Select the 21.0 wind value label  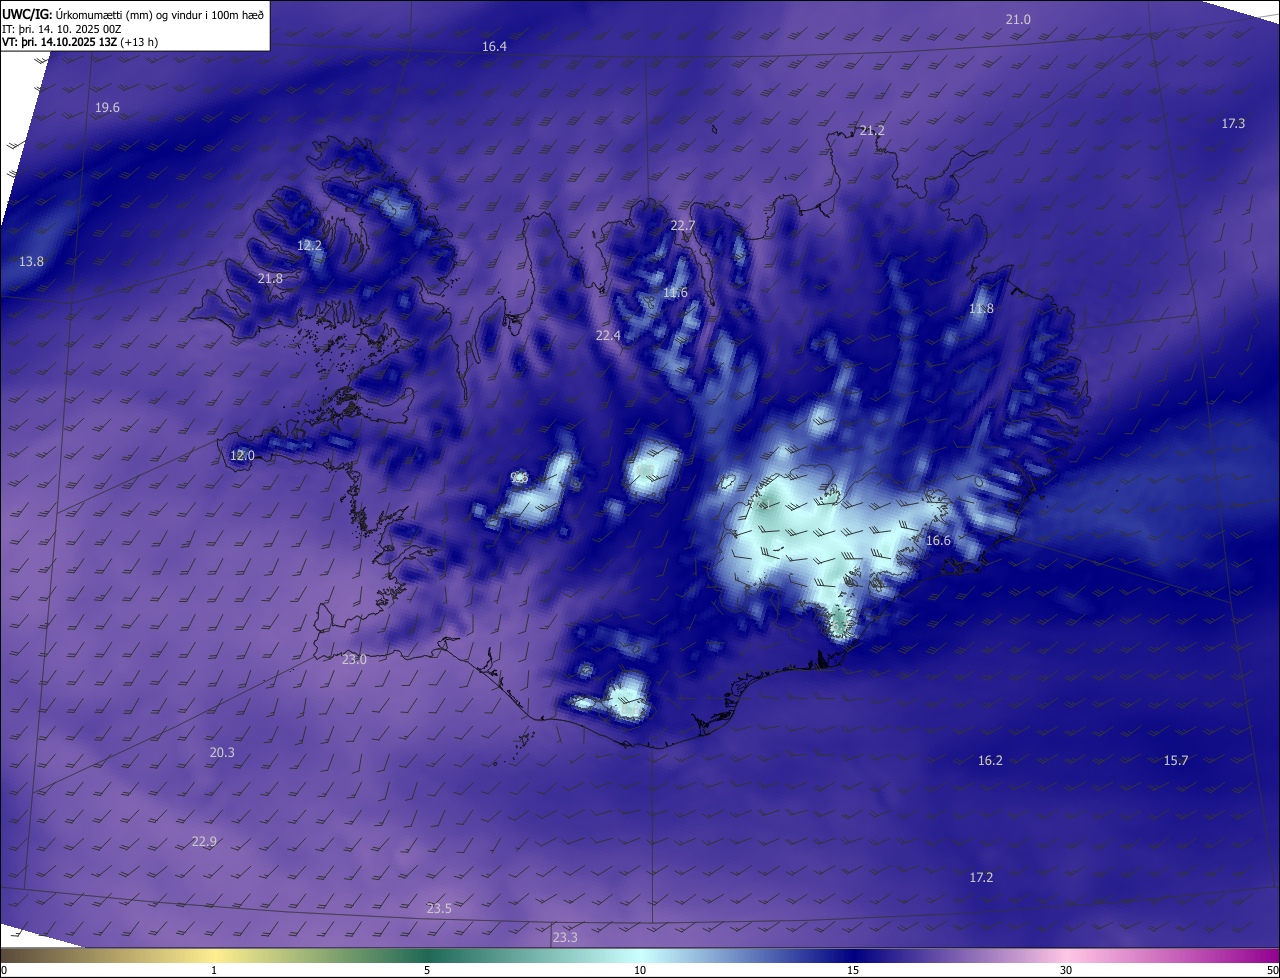[x=1018, y=20]
